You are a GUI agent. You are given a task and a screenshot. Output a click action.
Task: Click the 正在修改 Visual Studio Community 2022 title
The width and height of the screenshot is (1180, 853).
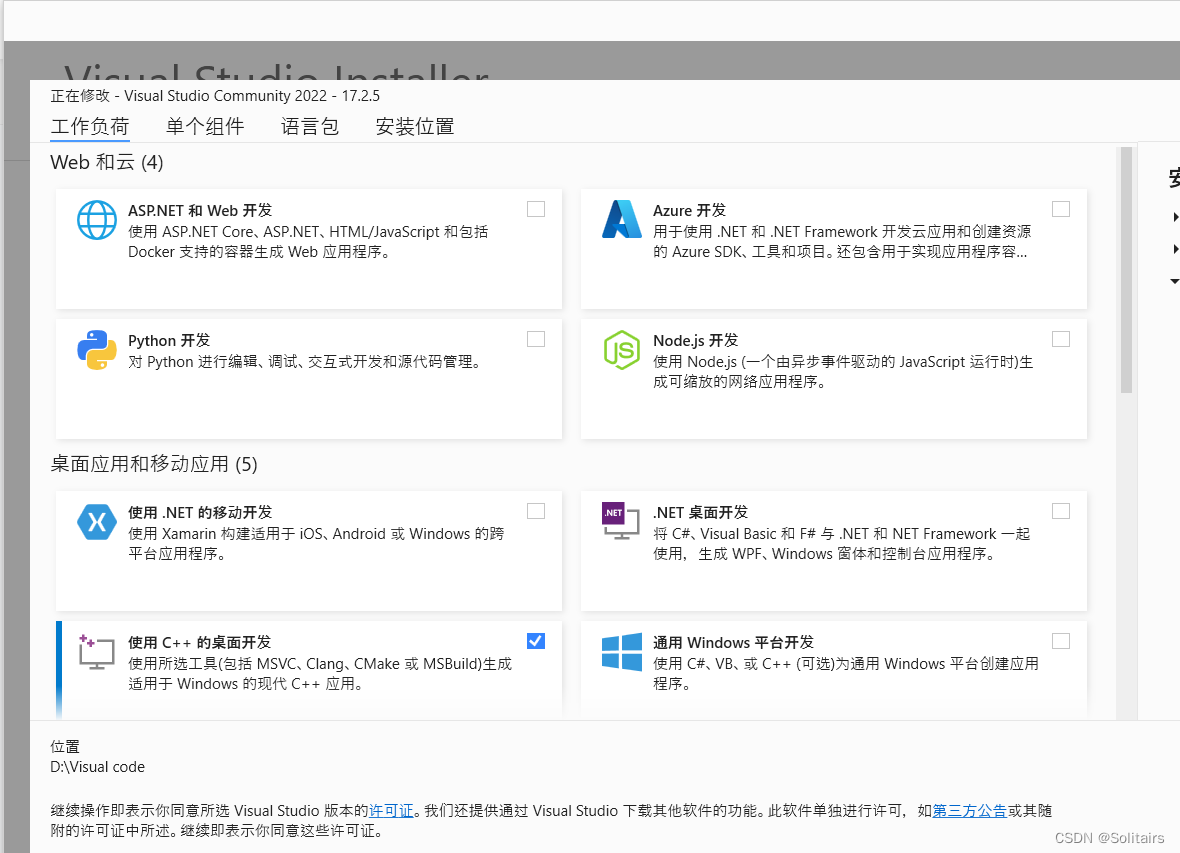coord(215,96)
